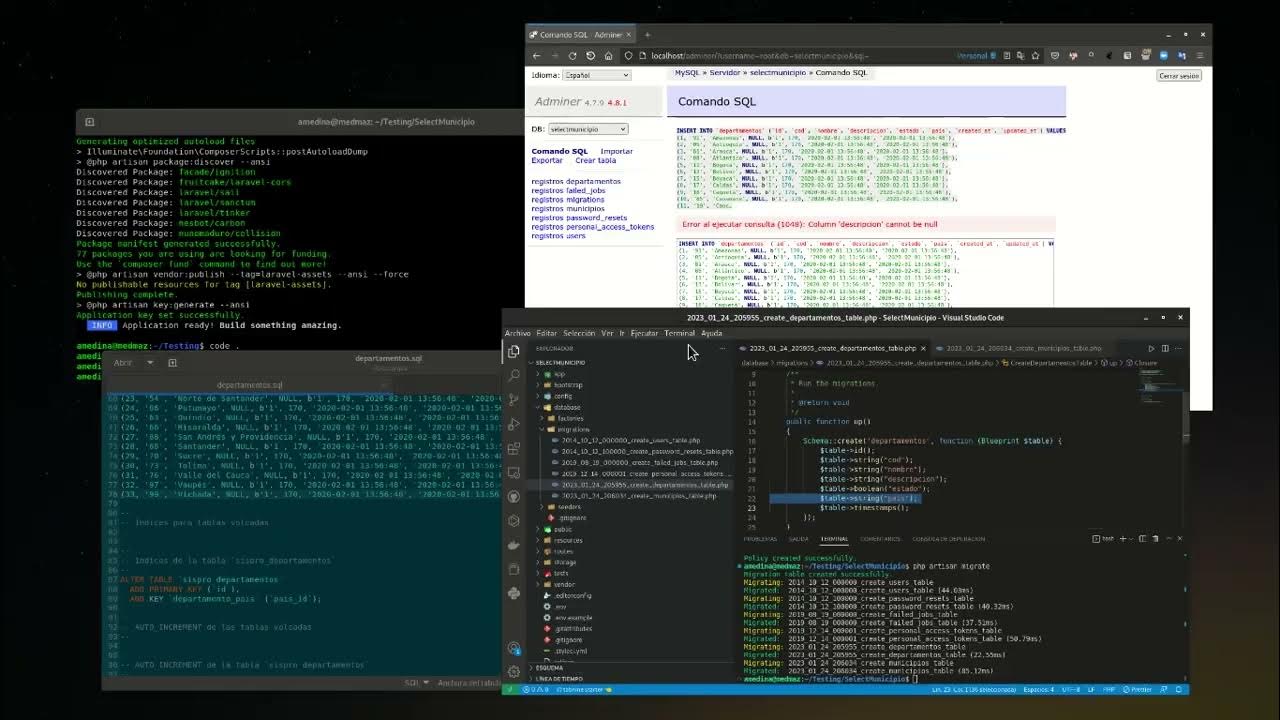Open registros departamentos link in Adminer
1280x720 pixels.
575,182
